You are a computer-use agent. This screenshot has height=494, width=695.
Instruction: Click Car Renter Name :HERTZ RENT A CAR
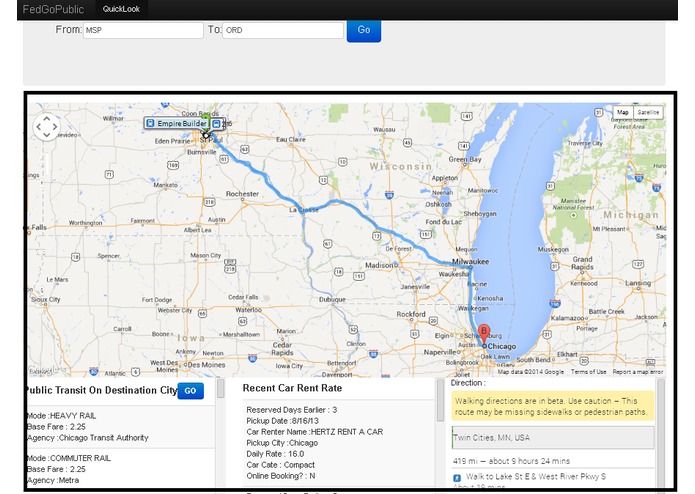tap(315, 432)
